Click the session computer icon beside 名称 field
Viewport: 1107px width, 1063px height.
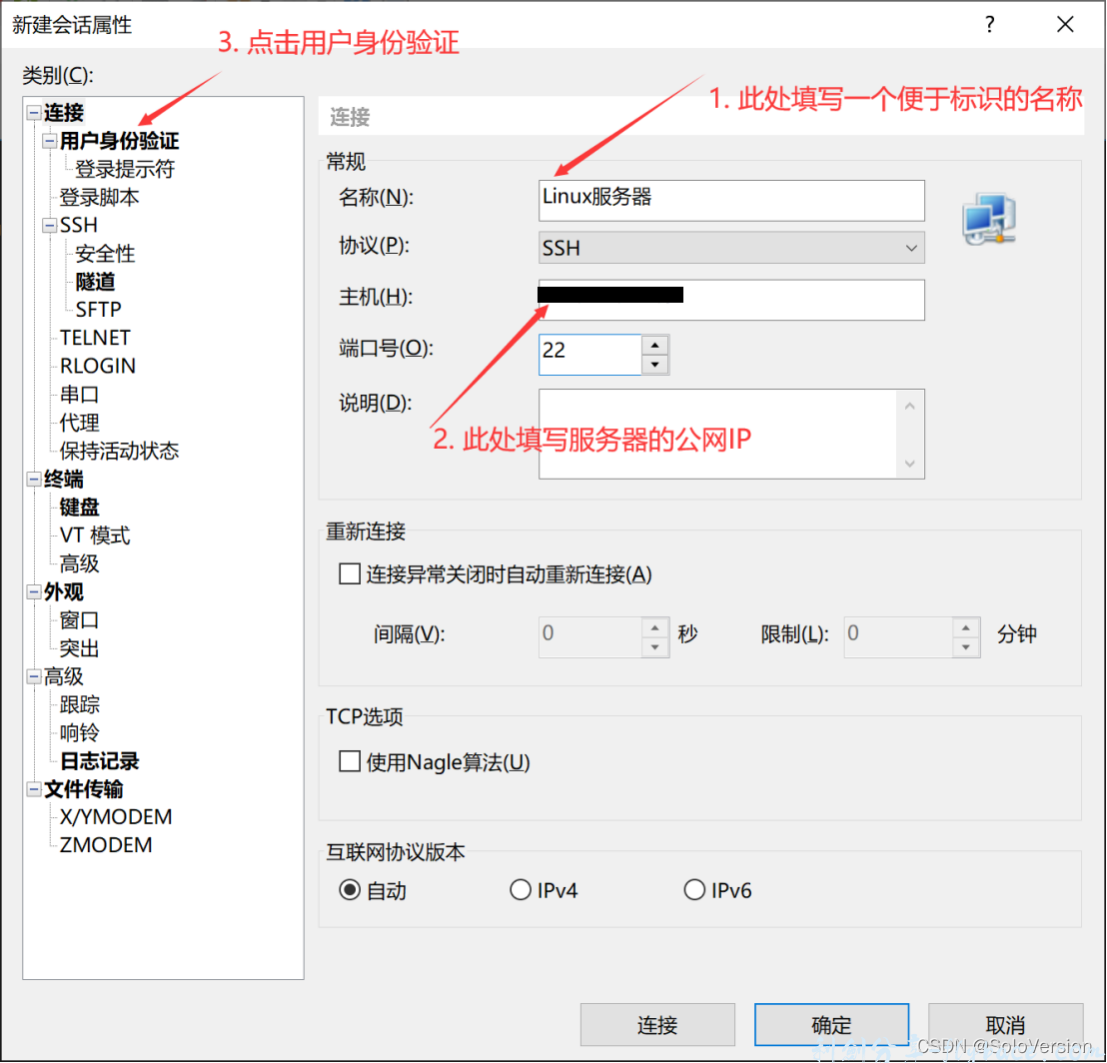(x=988, y=215)
